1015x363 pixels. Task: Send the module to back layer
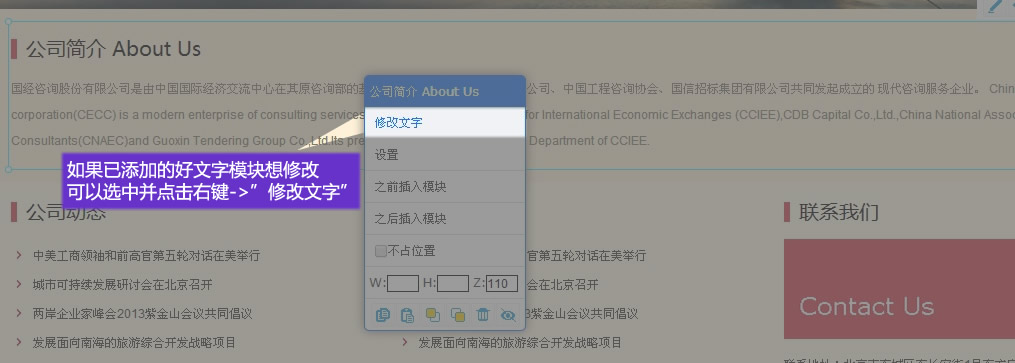coord(458,315)
